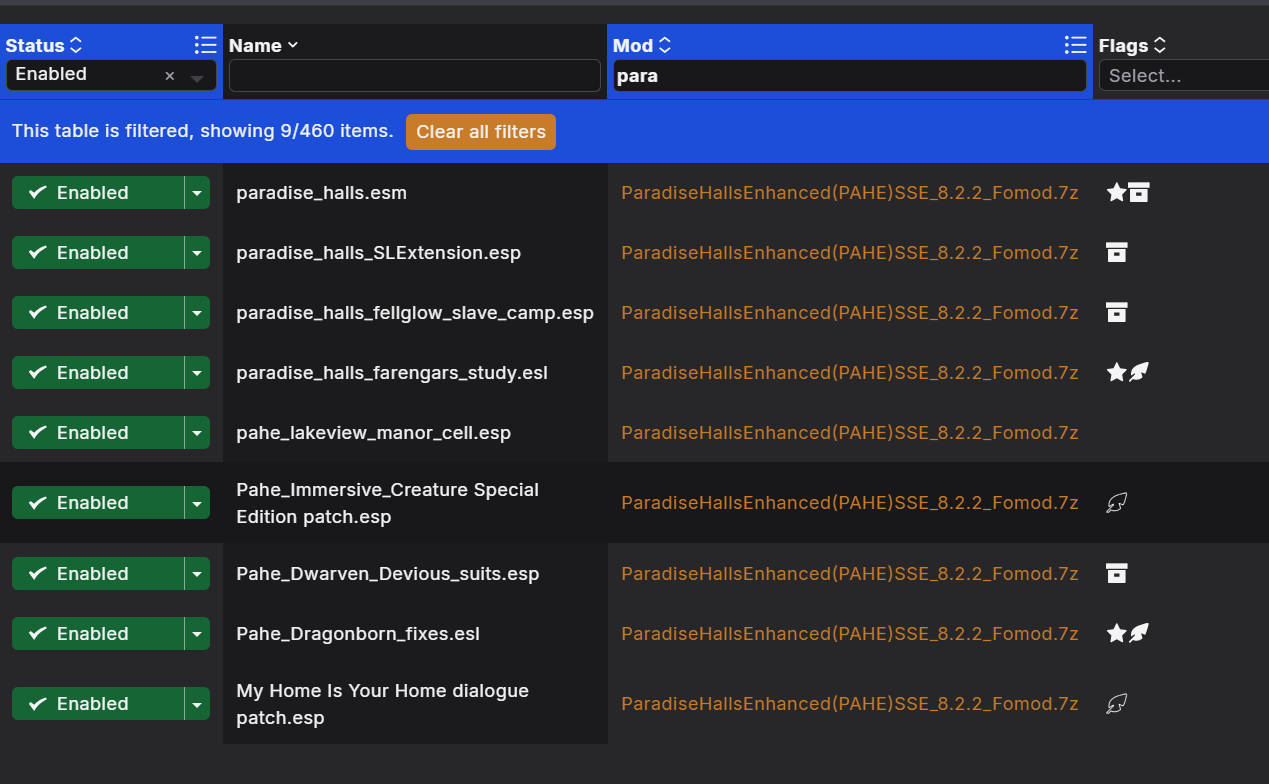Click the archive icon for paradise_halls_SLExtension.esp
Screen dimensions: 1269x784
tap(1117, 252)
